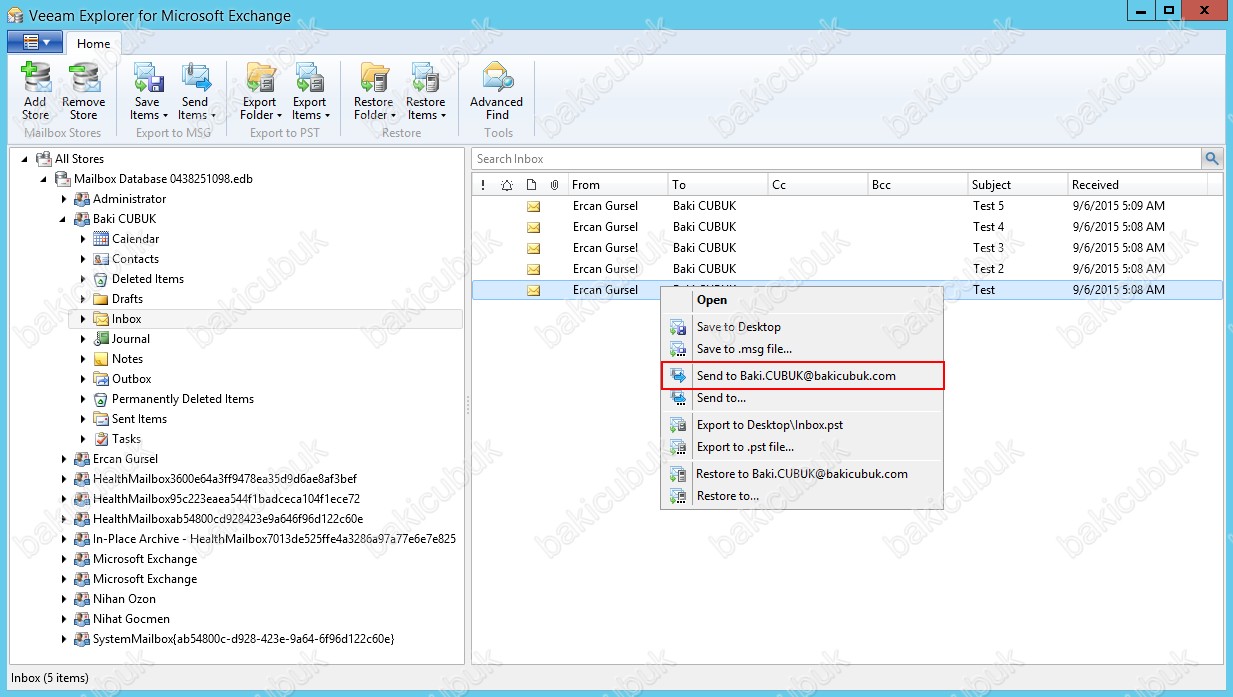Viewport: 1233px width, 697px height.
Task: Click the Notes folder icon
Action: pos(100,359)
